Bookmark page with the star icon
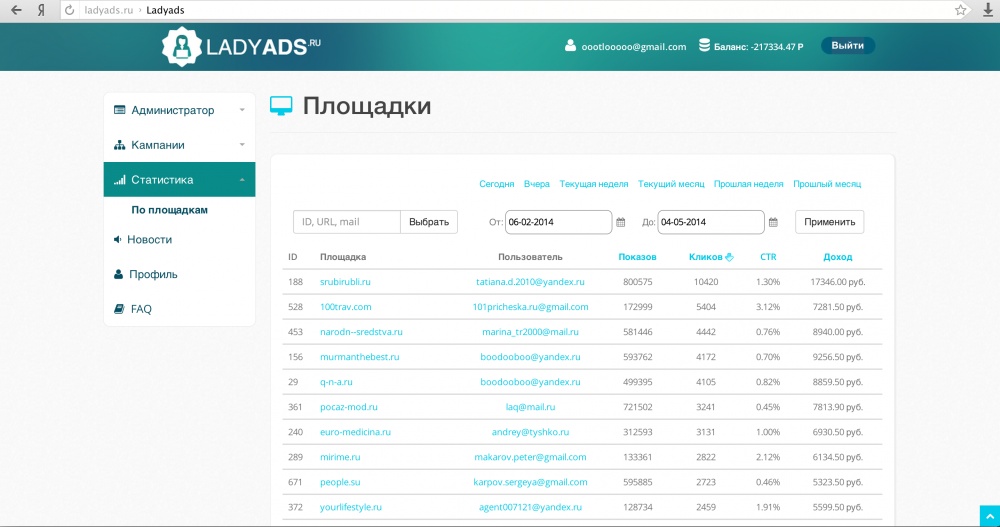 click(960, 10)
